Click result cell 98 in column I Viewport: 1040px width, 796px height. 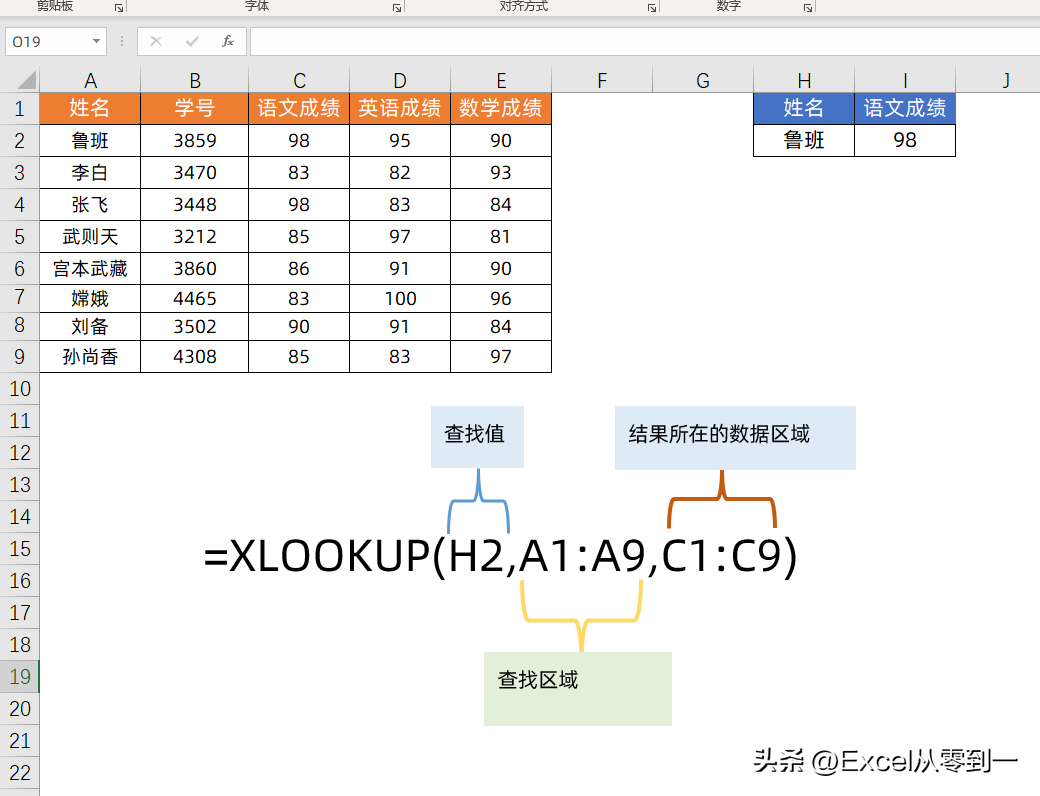pos(905,141)
